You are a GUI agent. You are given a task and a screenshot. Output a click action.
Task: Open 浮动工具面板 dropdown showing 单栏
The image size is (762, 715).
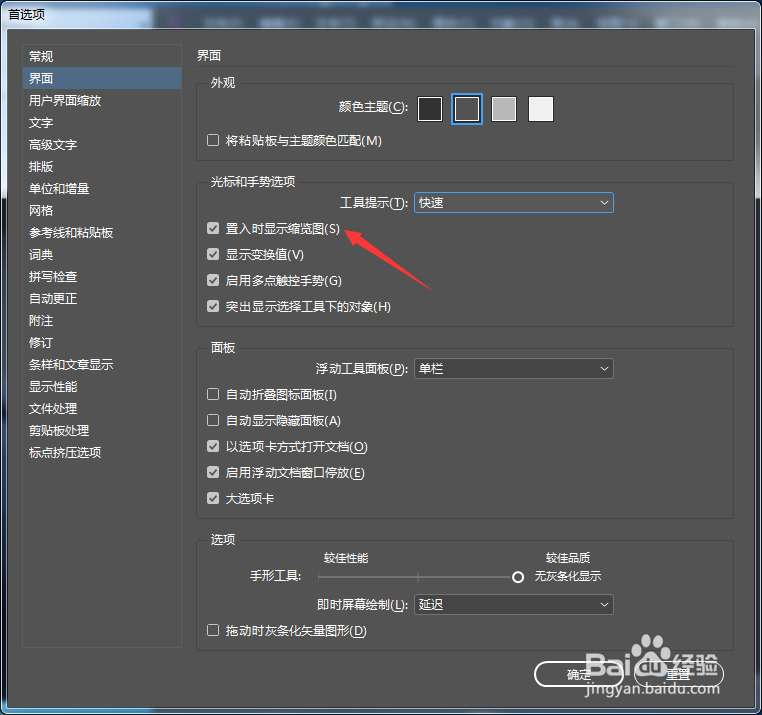point(514,368)
